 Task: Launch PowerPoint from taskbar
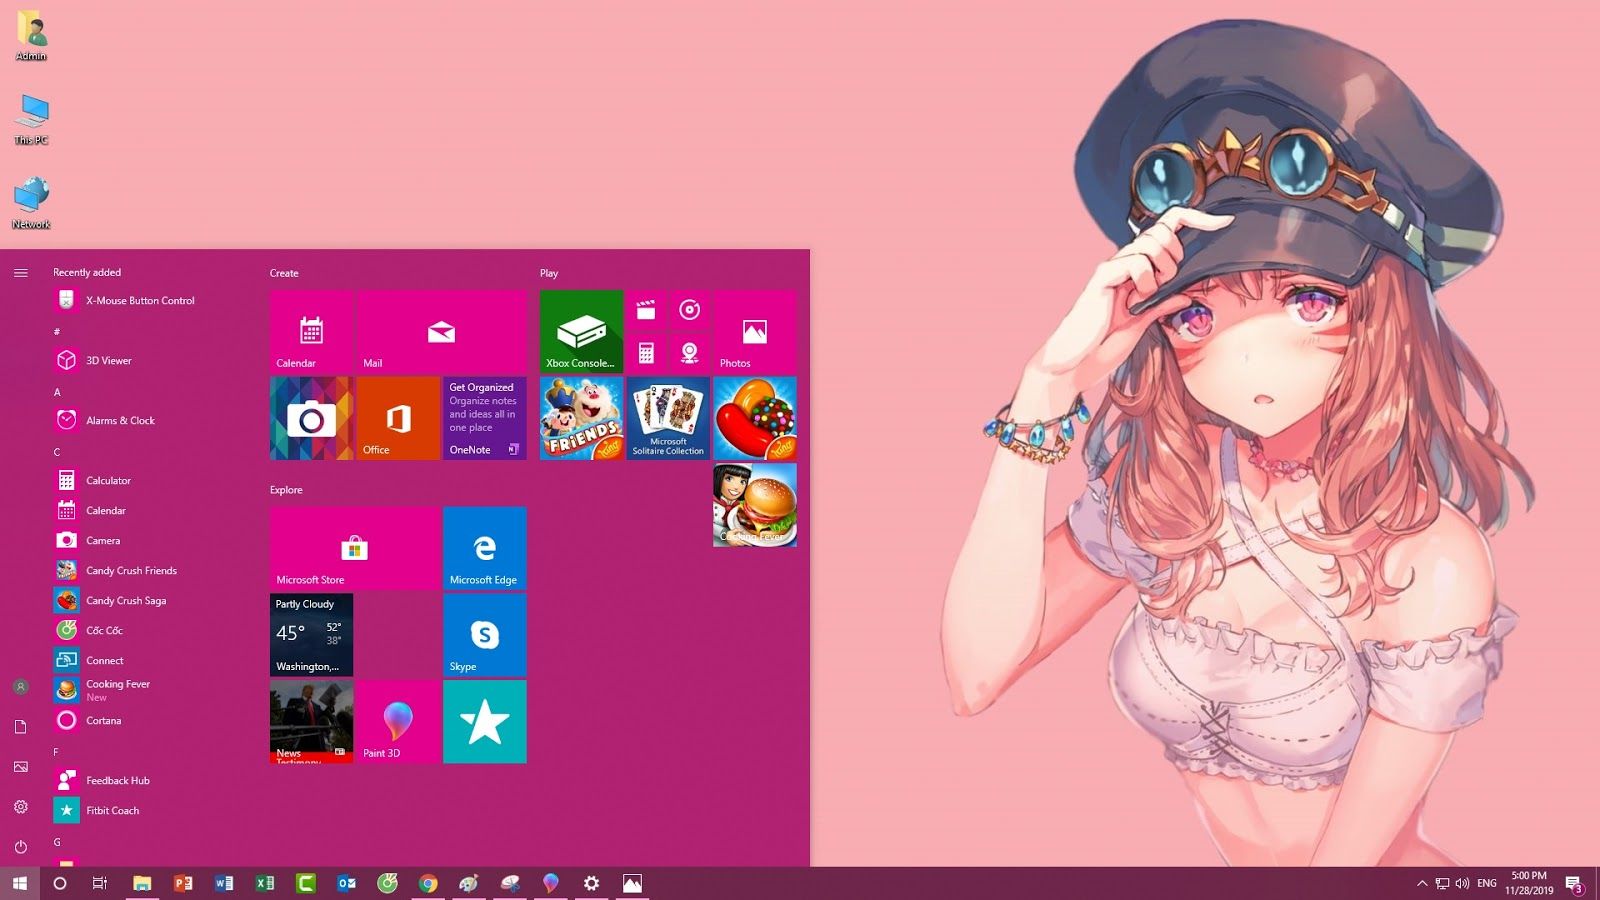(183, 883)
